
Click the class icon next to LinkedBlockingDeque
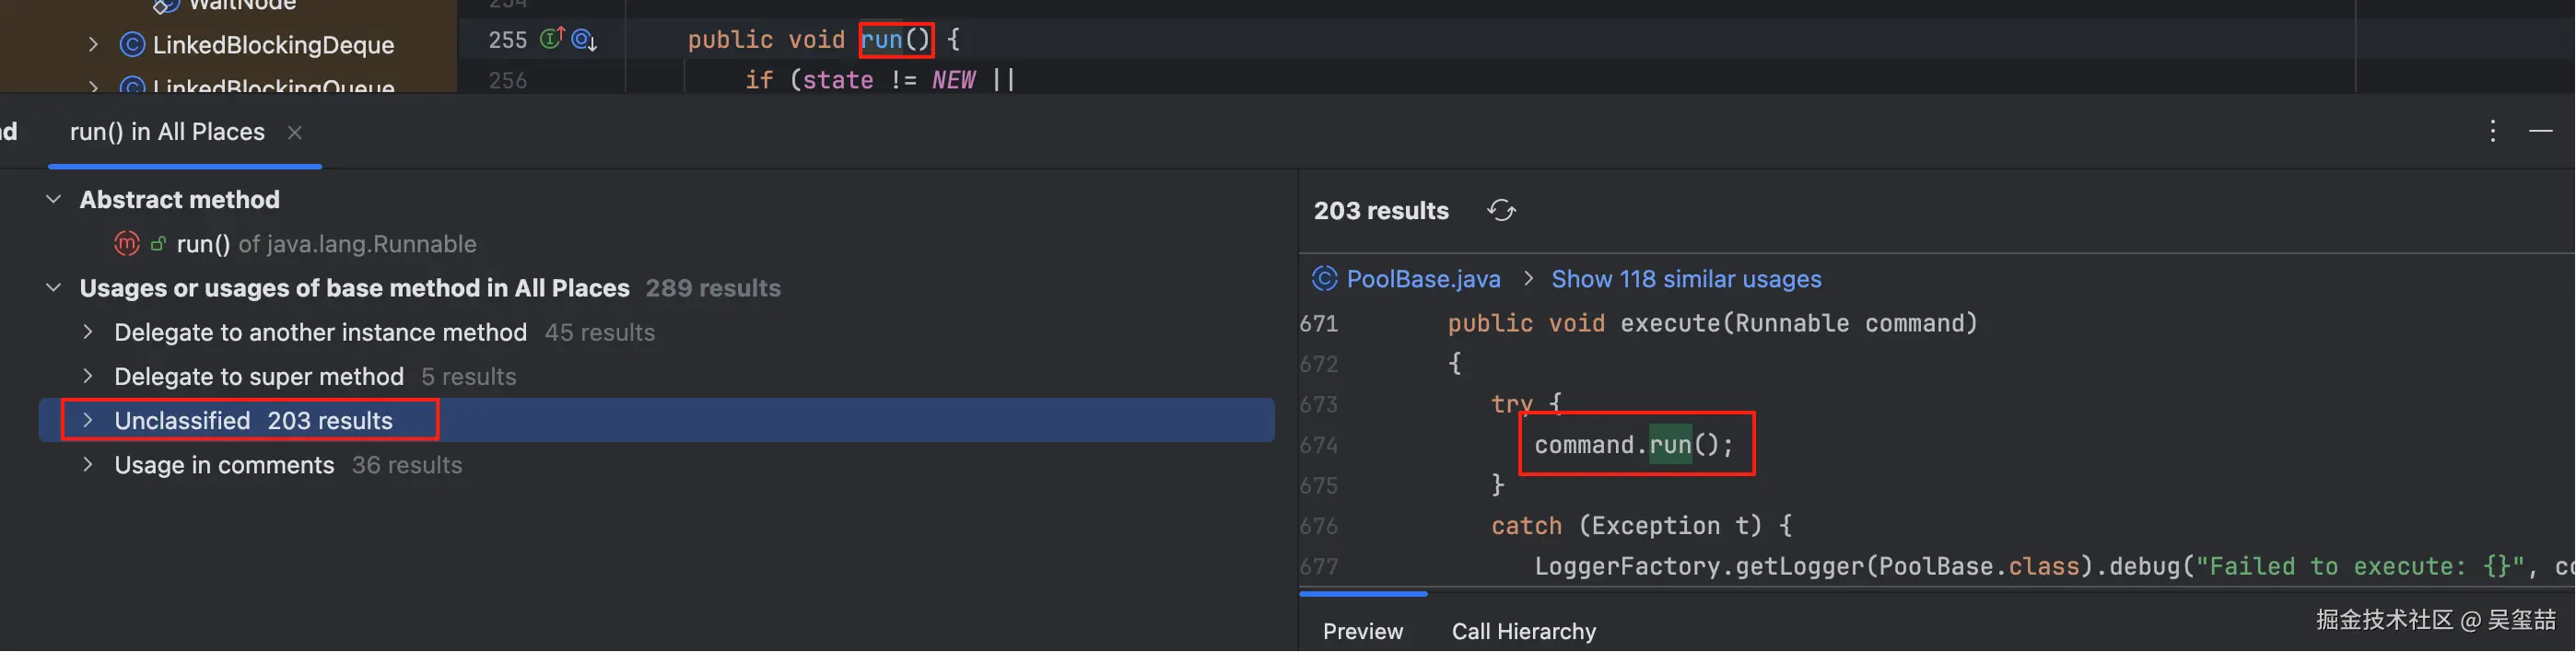132,45
